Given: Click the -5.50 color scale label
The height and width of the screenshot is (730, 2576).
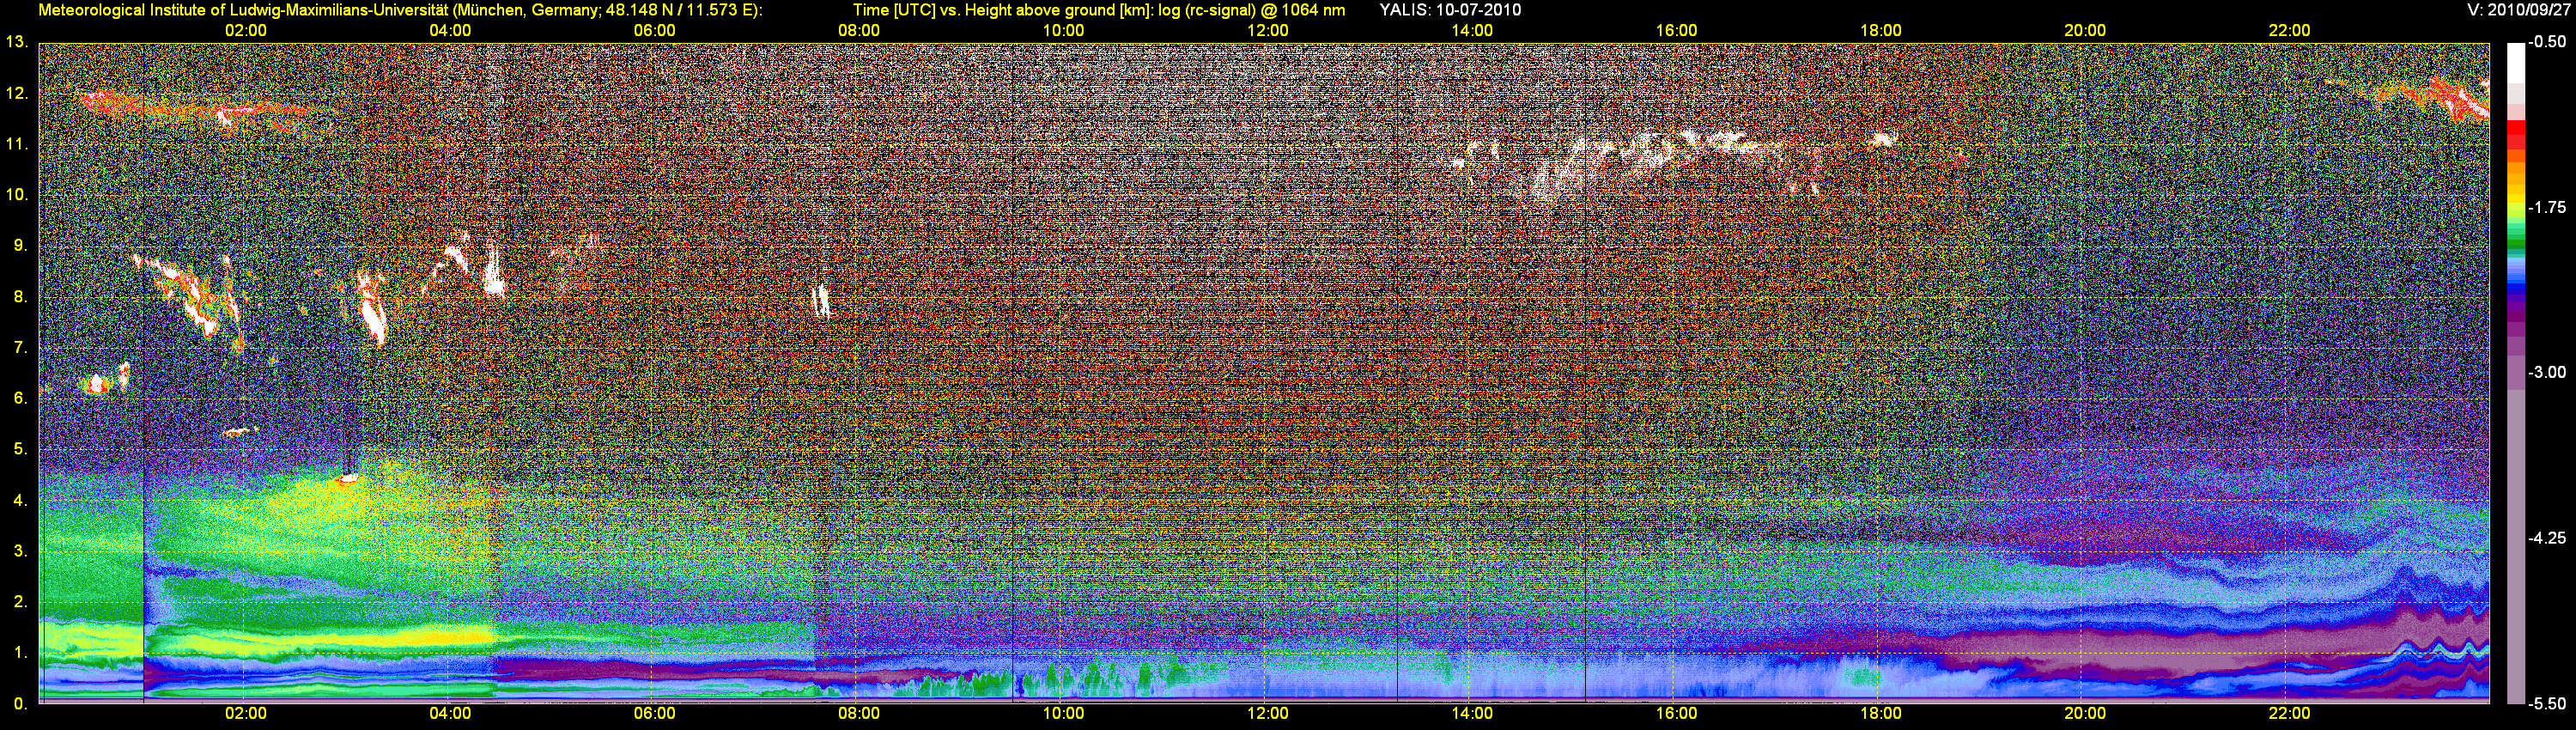Looking at the screenshot, I should (2546, 703).
